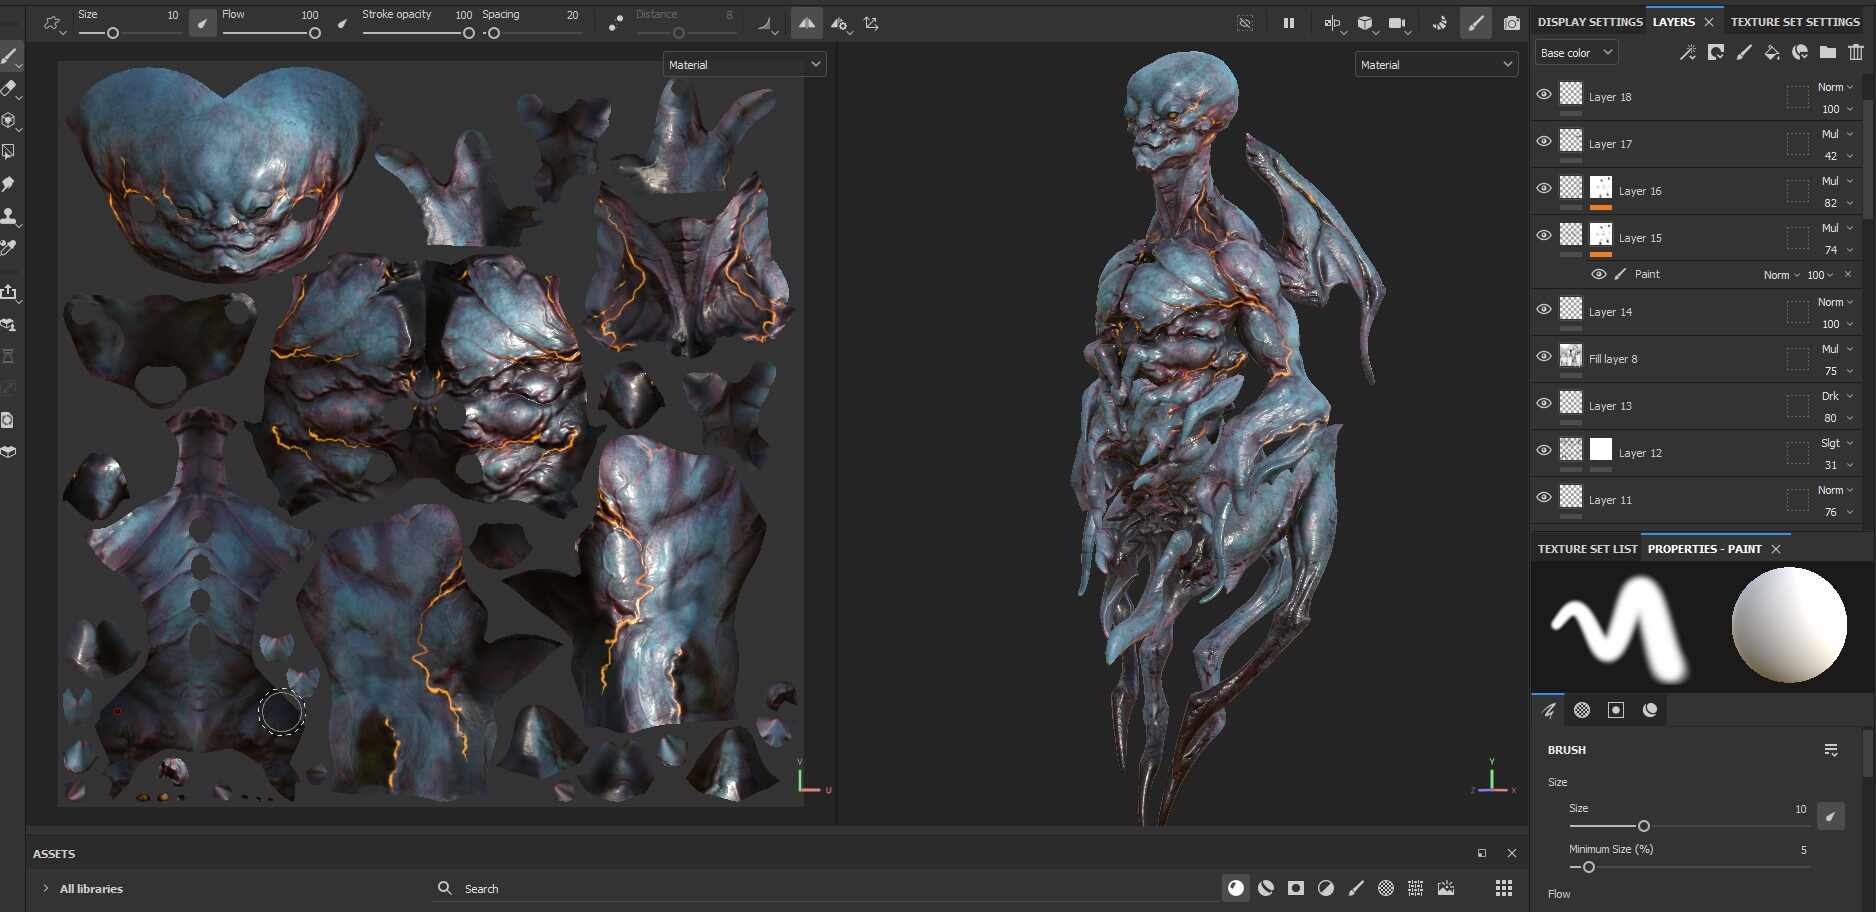Image resolution: width=1876 pixels, height=912 pixels.
Task: Open the brush preset picker in top toolbar
Action: (x=53, y=23)
